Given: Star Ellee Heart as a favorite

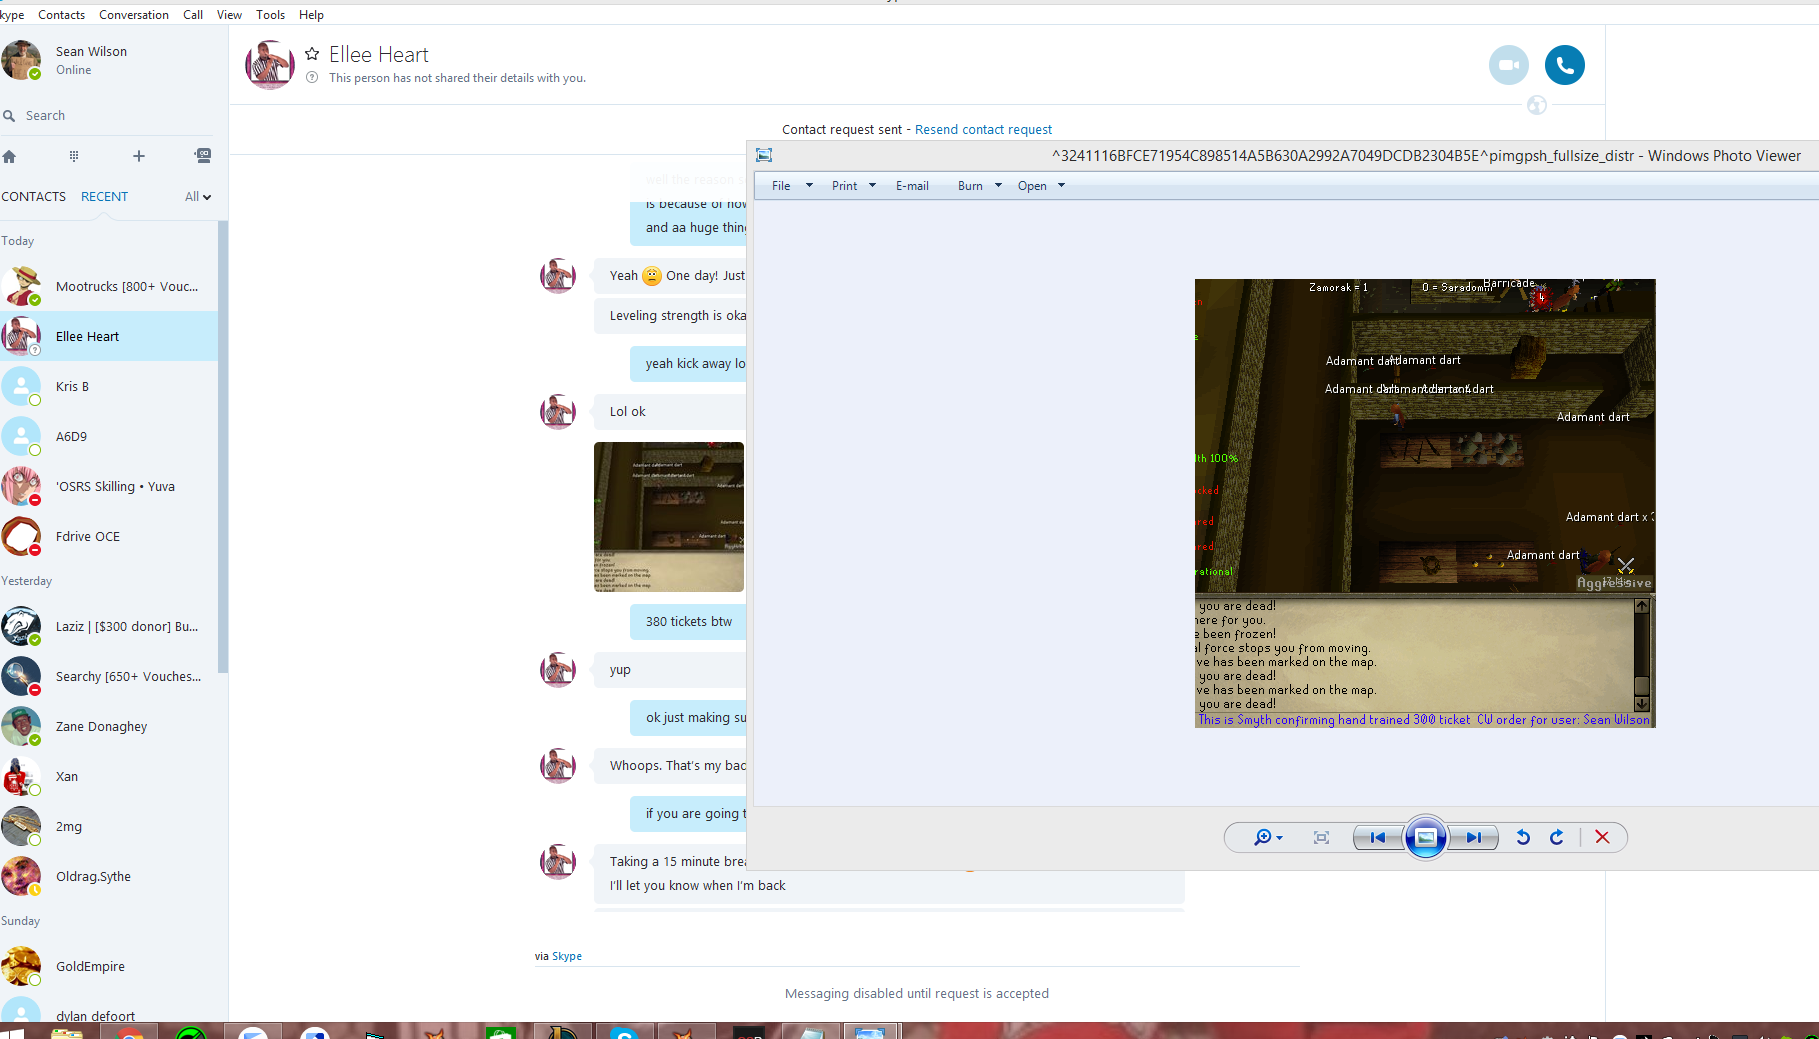Looking at the screenshot, I should tap(312, 54).
